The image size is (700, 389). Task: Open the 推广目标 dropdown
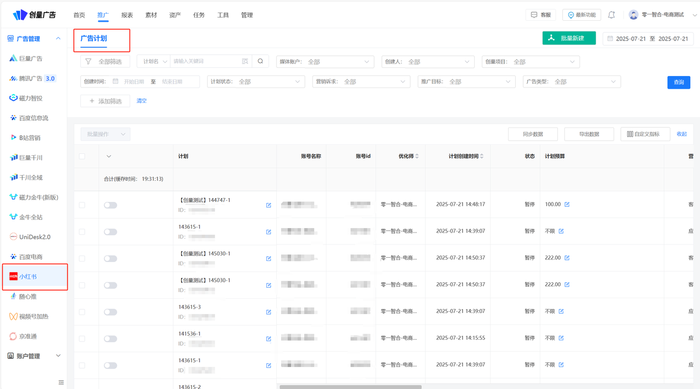(467, 82)
